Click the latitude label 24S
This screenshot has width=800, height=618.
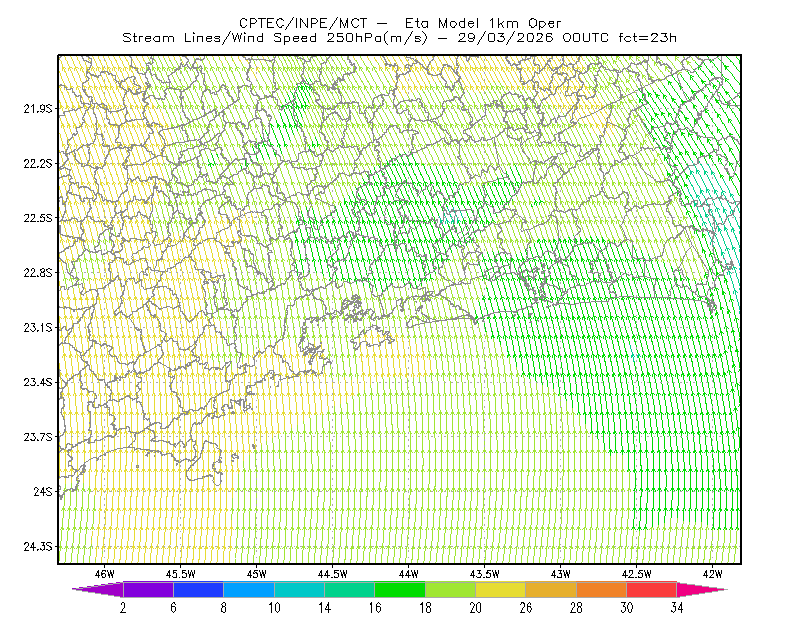coord(43,491)
